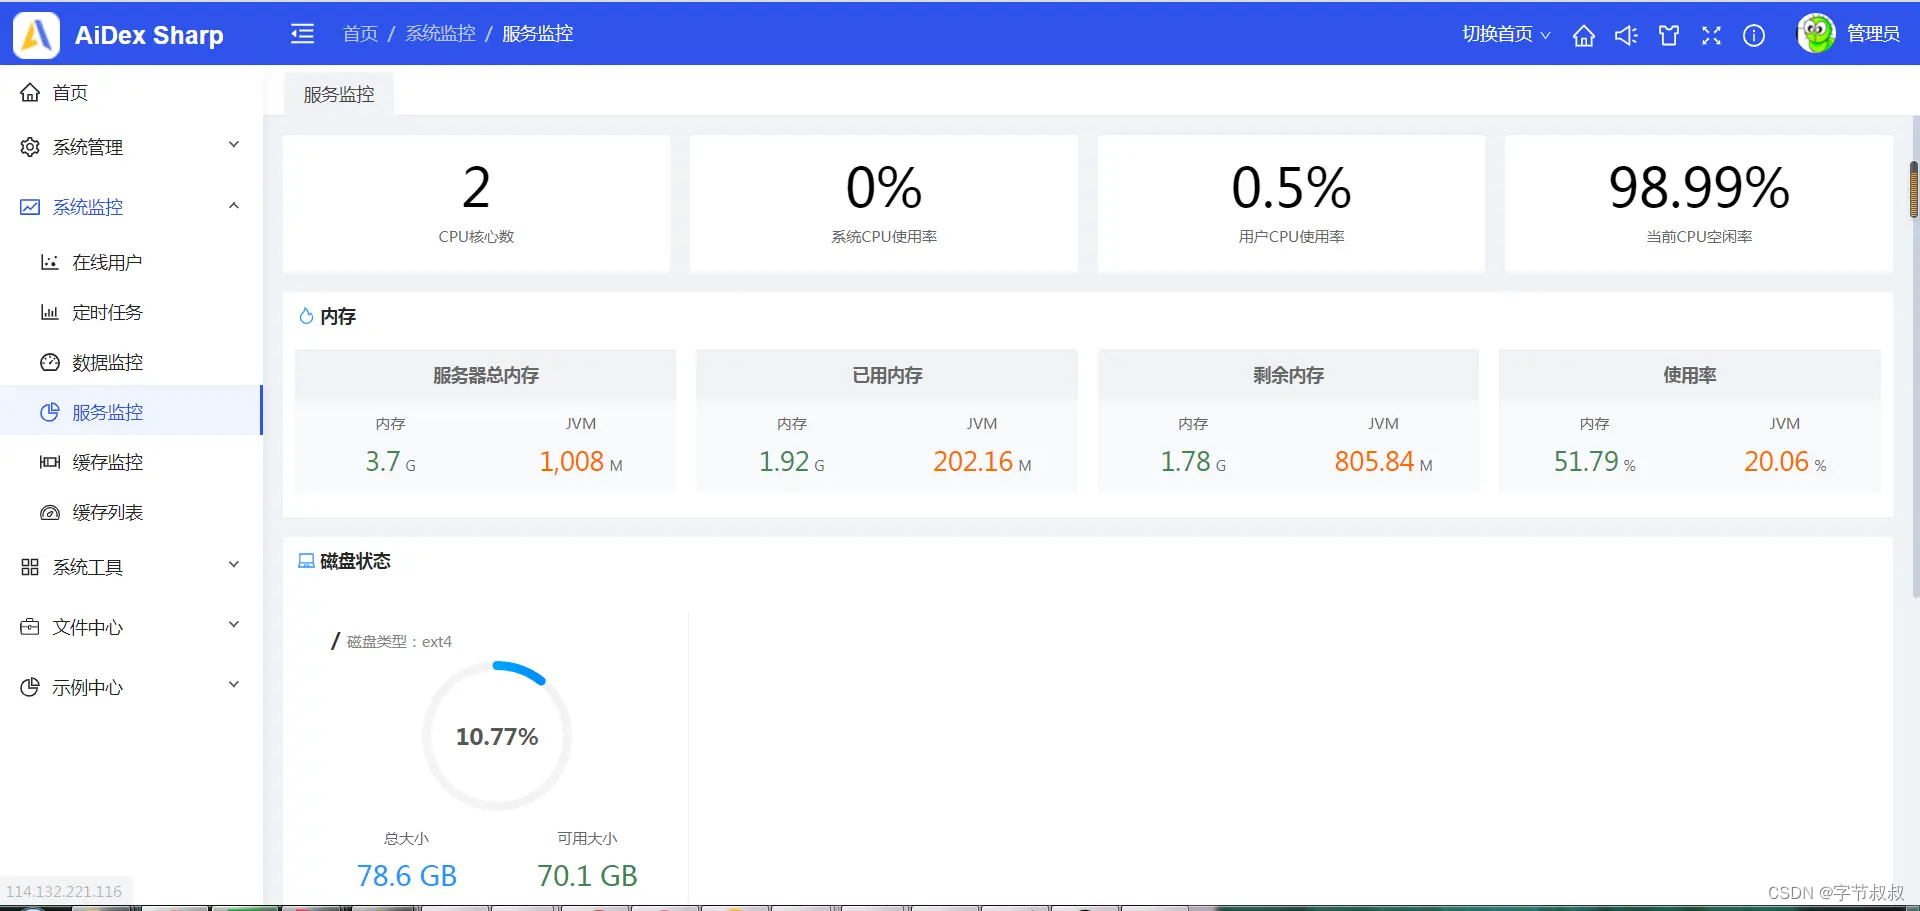Open announcements via the speaker icon

pos(1626,35)
